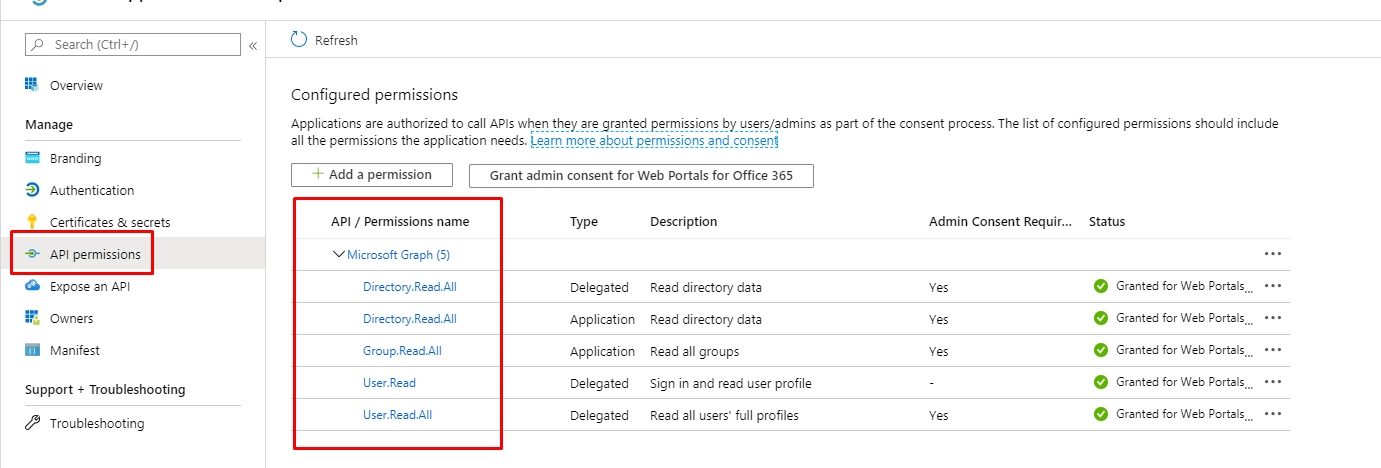Click the search magnifier icon in sidebar

coord(38,45)
